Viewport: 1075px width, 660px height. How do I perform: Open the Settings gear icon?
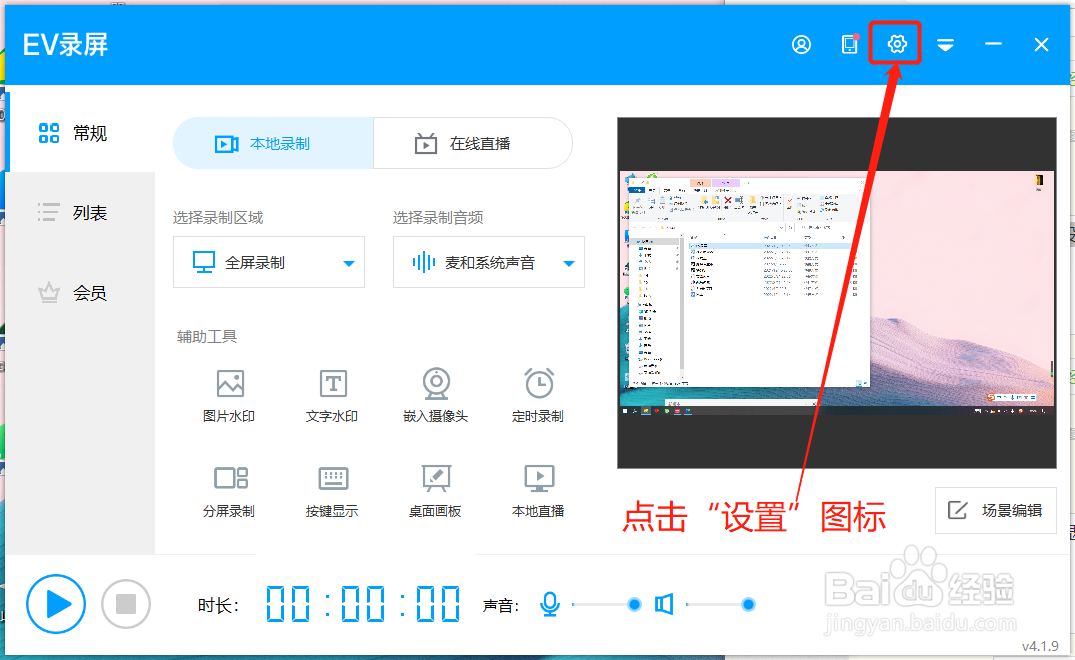[x=897, y=45]
